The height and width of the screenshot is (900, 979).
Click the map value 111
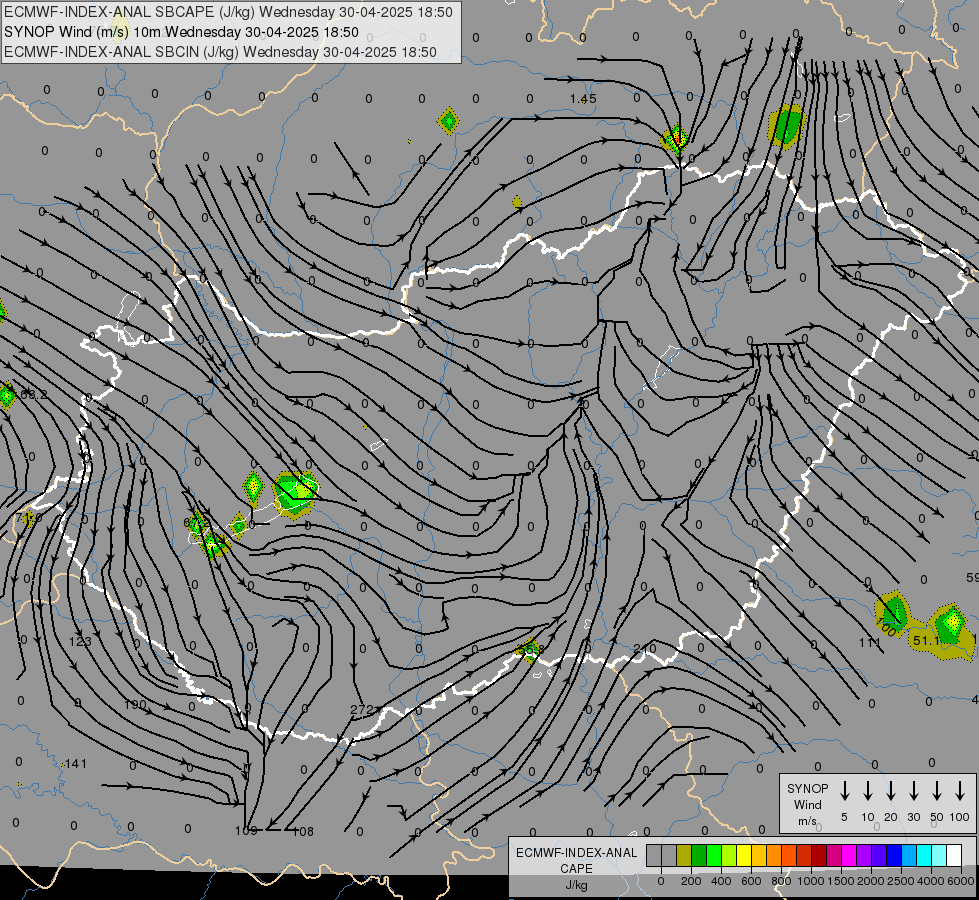[870, 642]
